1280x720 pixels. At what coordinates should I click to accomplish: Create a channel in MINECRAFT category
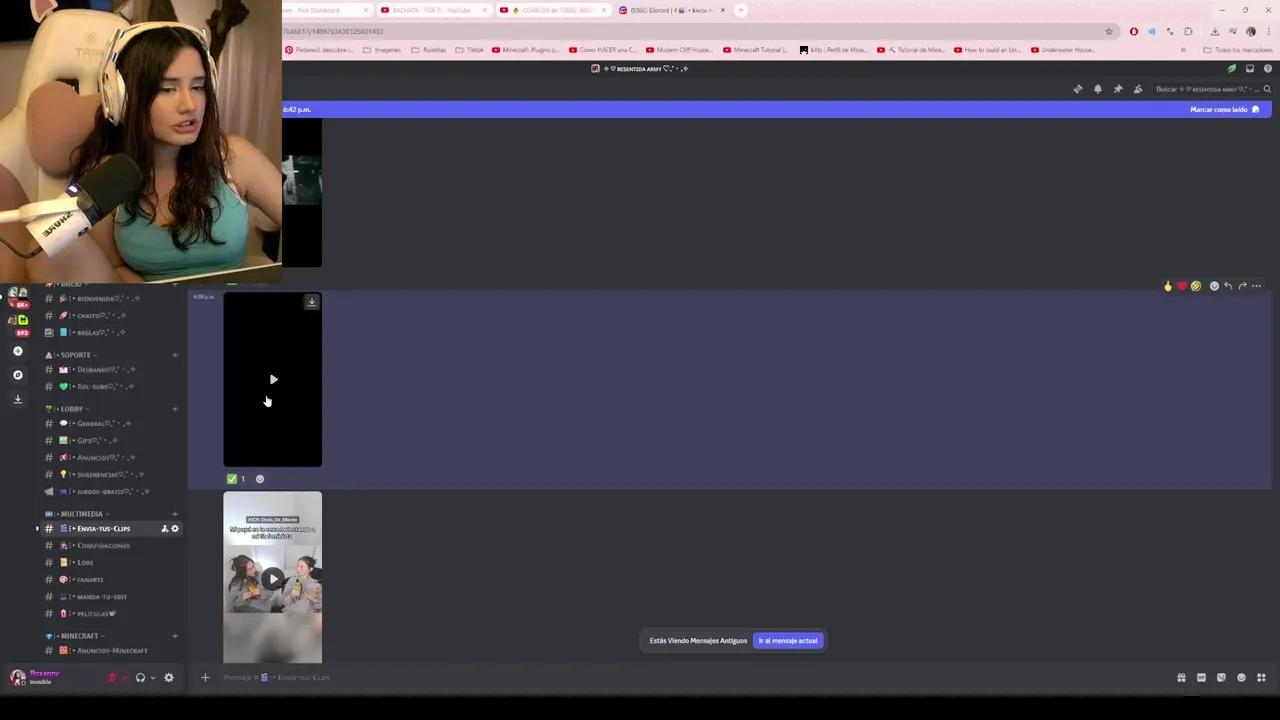(175, 636)
